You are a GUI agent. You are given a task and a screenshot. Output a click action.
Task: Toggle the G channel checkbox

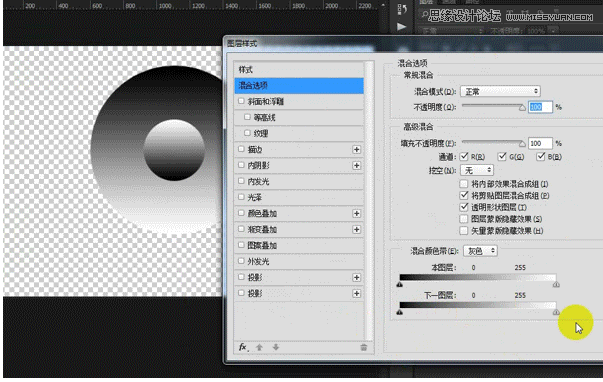pyautogui.click(x=502, y=156)
